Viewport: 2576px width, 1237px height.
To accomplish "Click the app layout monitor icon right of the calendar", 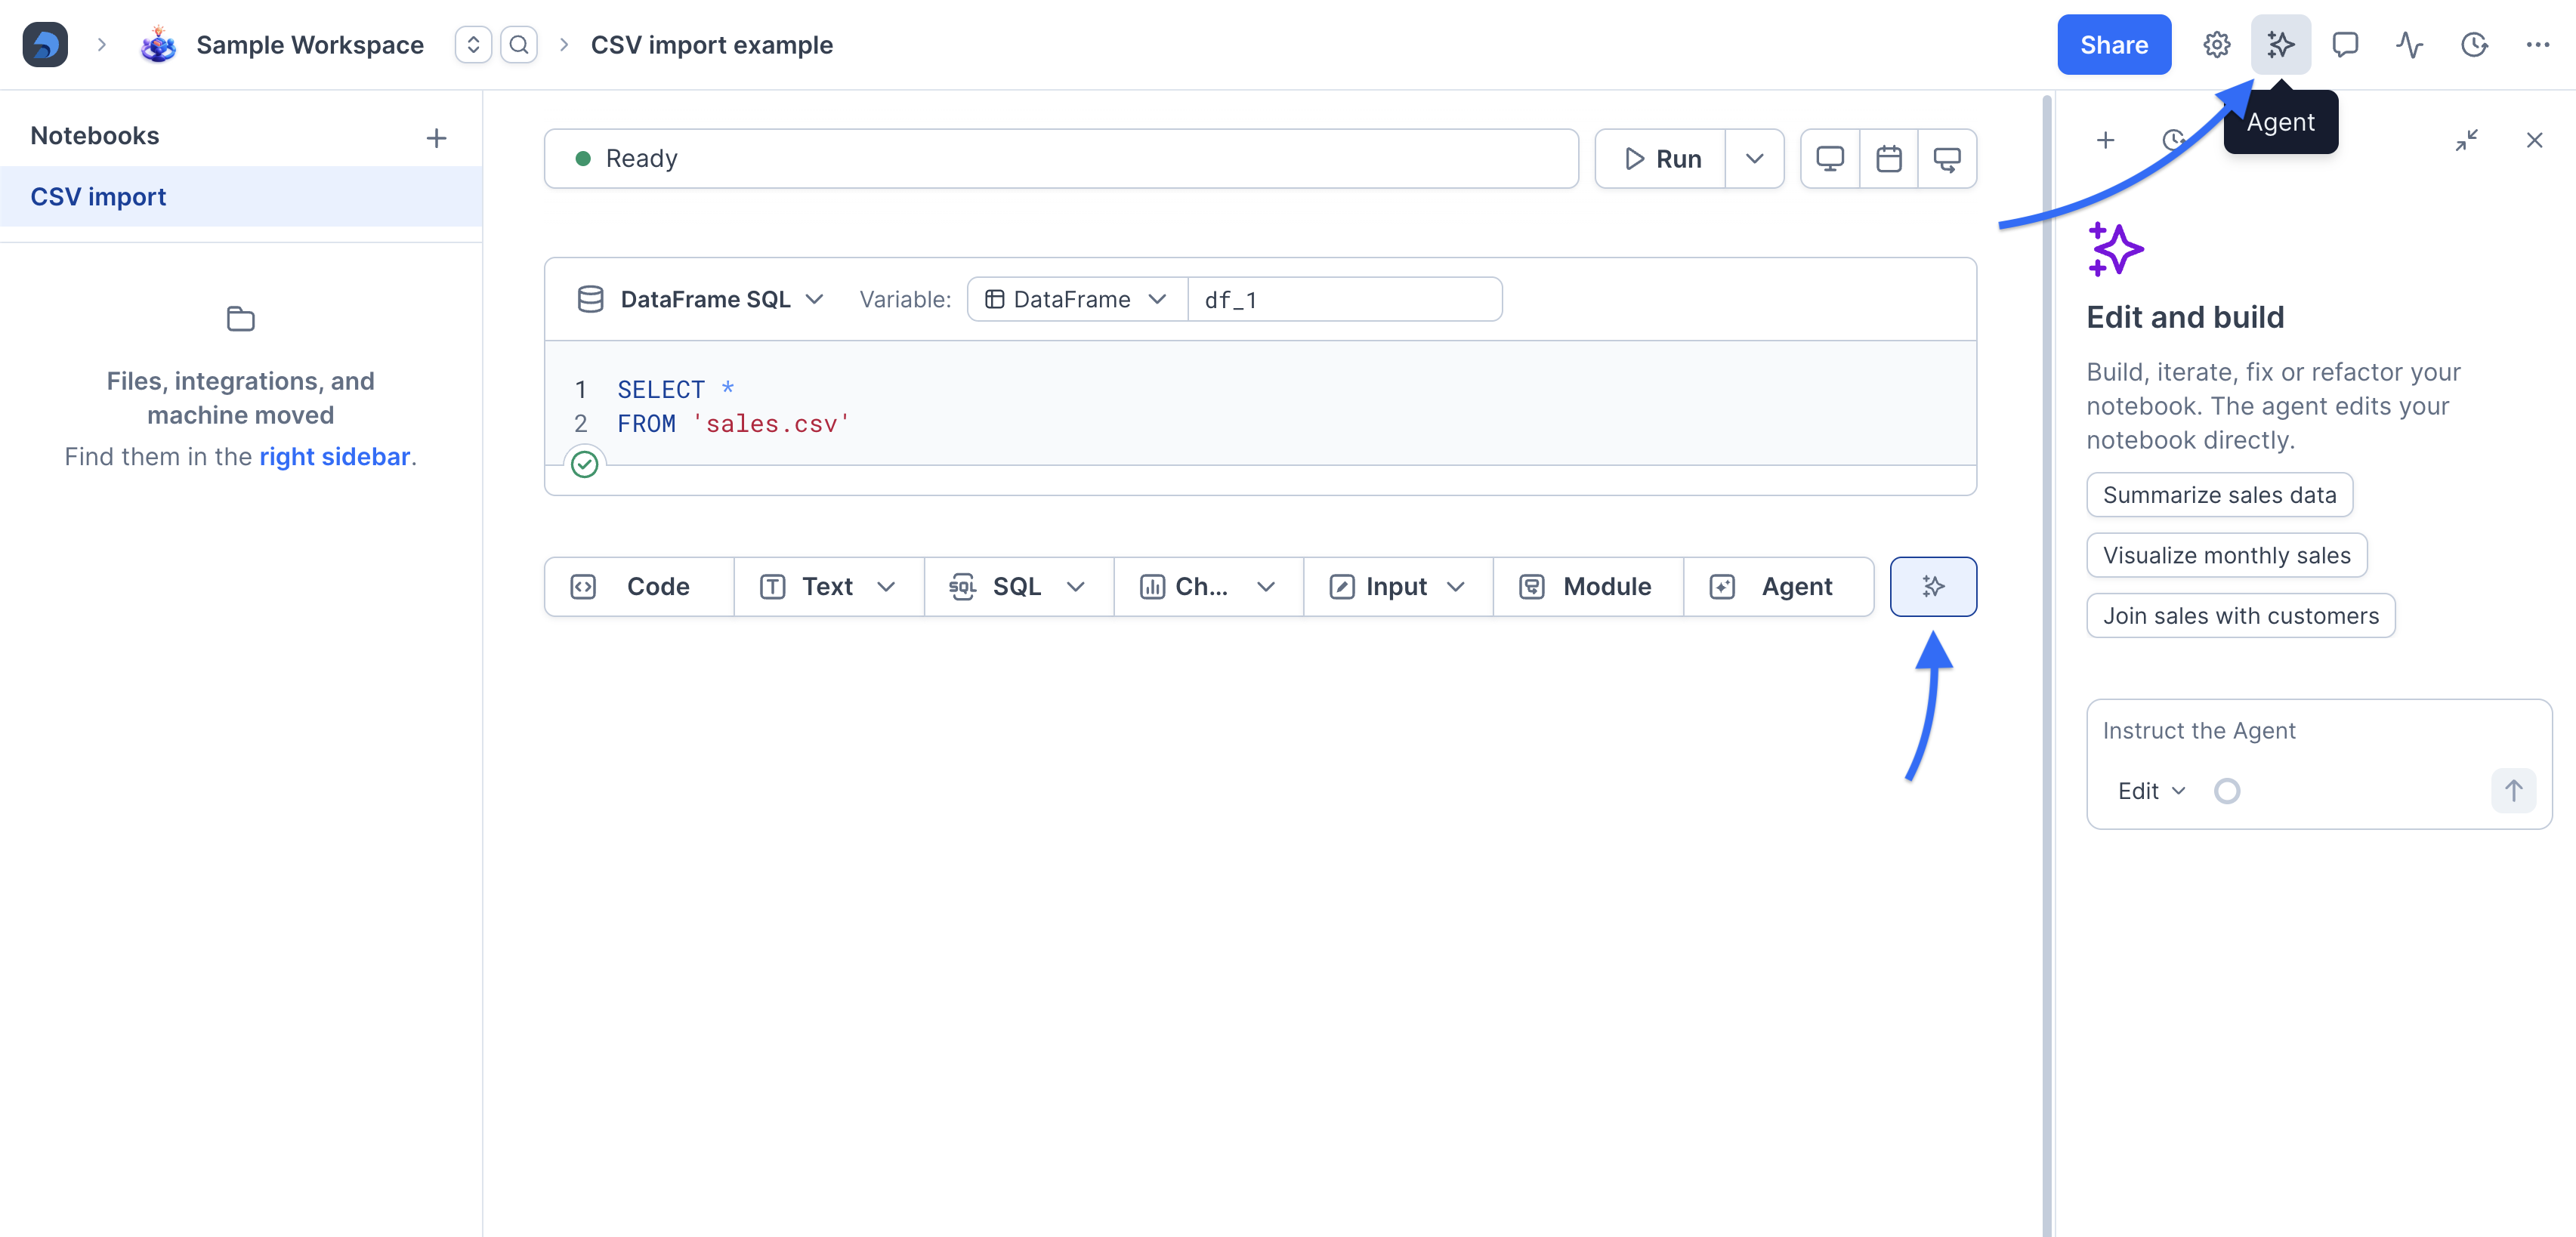I will tap(1947, 159).
